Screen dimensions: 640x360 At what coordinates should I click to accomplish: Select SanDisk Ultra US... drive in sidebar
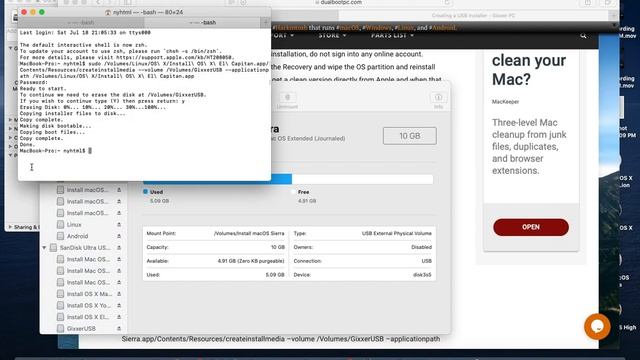pyautogui.click(x=84, y=248)
